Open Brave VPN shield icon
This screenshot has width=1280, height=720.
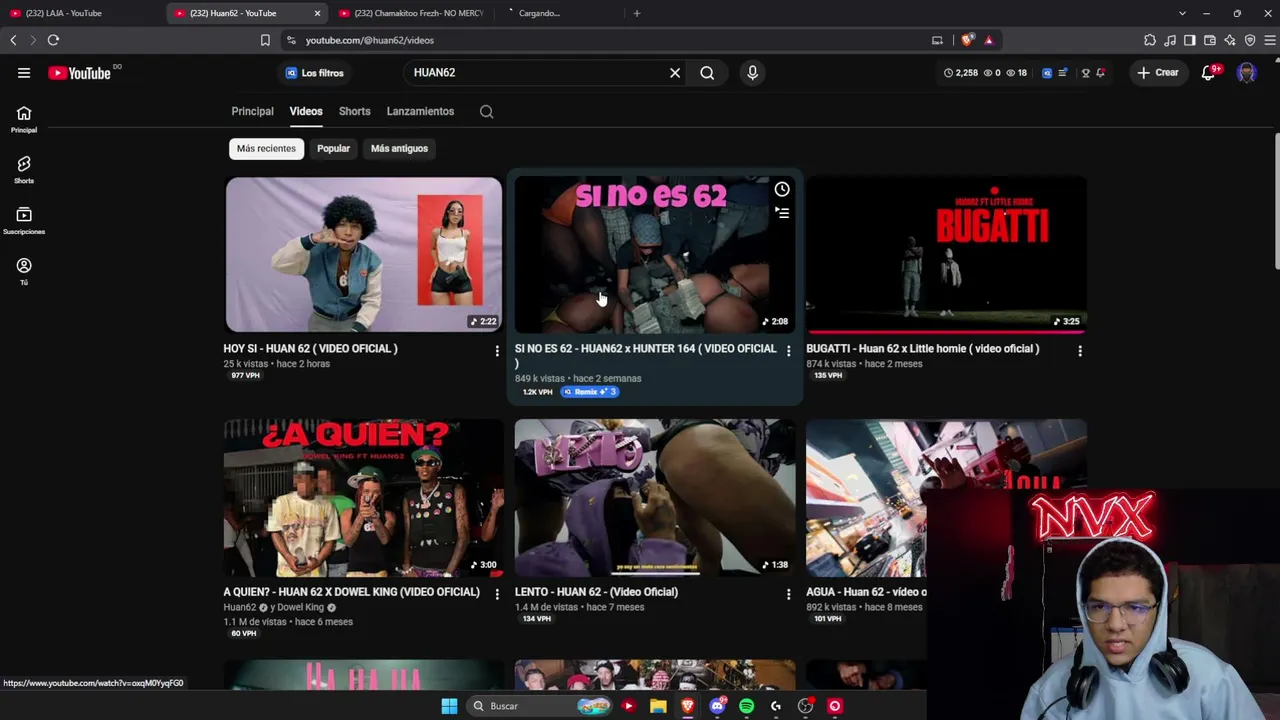pyautogui.click(x=1250, y=40)
